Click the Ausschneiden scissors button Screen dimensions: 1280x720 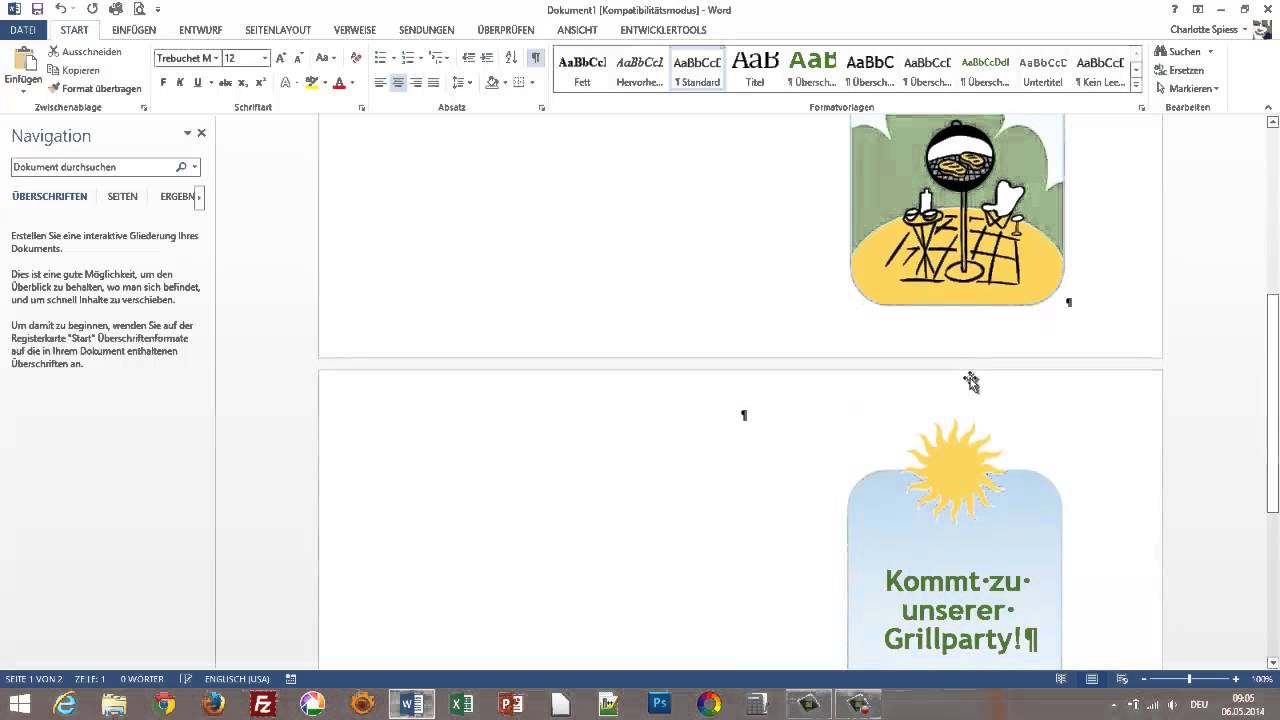tap(85, 52)
